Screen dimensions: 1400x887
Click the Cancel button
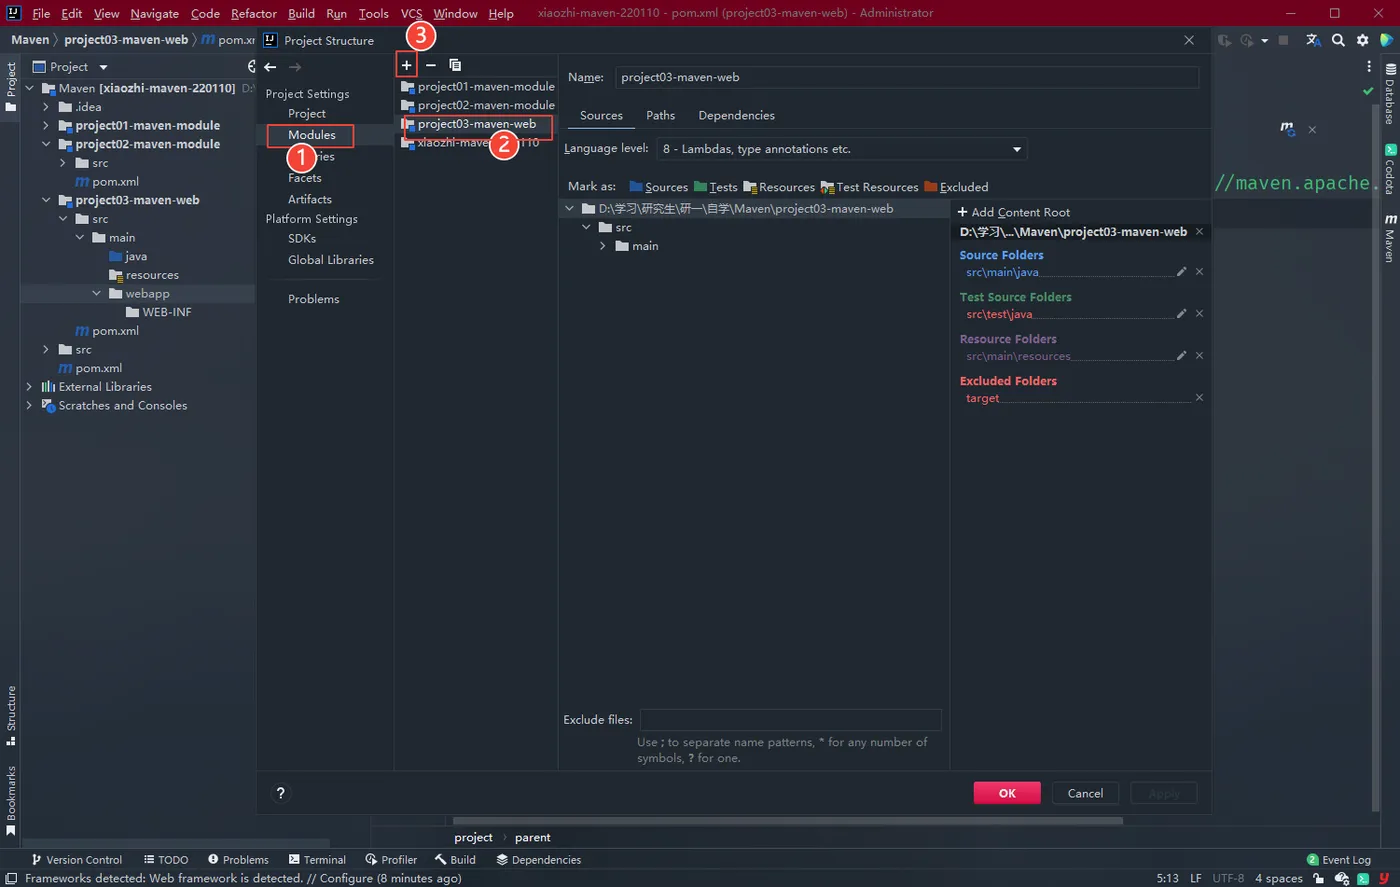[x=1085, y=793]
